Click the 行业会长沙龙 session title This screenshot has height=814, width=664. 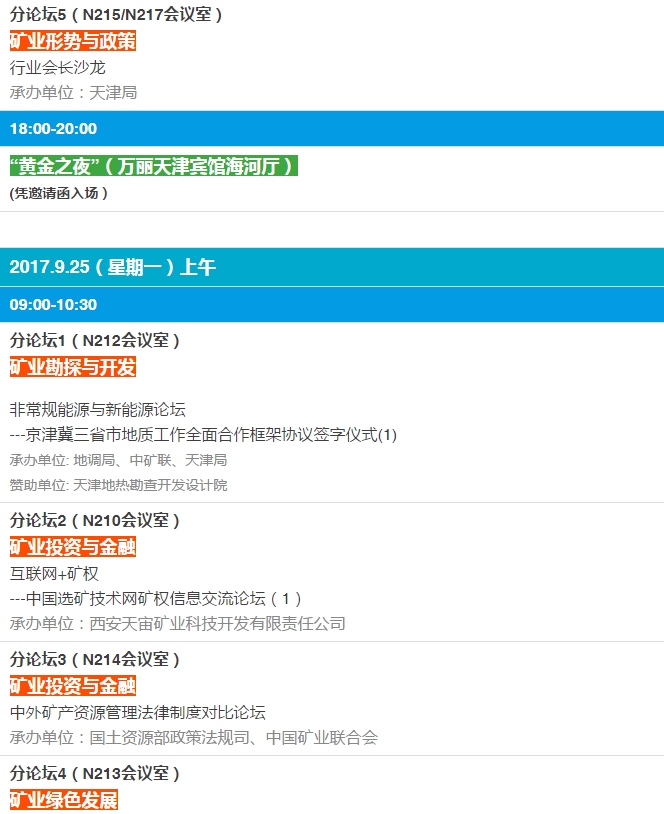click(57, 68)
